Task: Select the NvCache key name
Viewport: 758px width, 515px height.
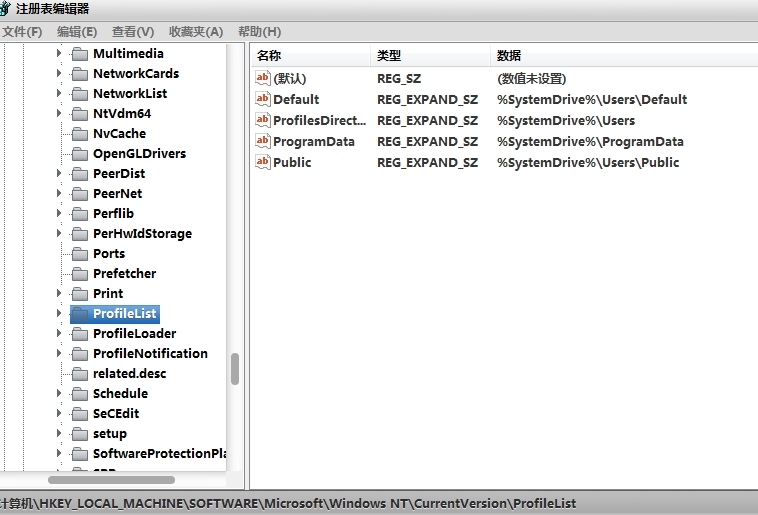Action: (x=119, y=133)
